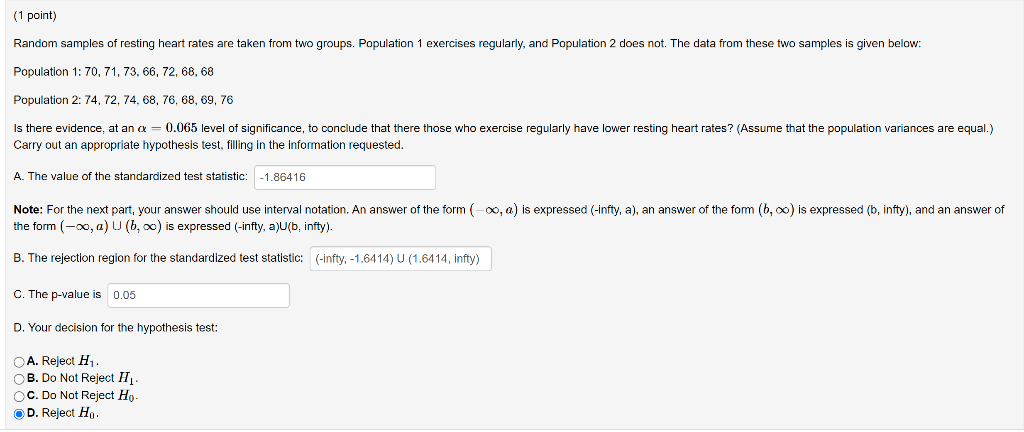This screenshot has width=1024, height=432.
Task: Click the 'D. Your decision for the hypothesis test' heading
Action: [116, 328]
